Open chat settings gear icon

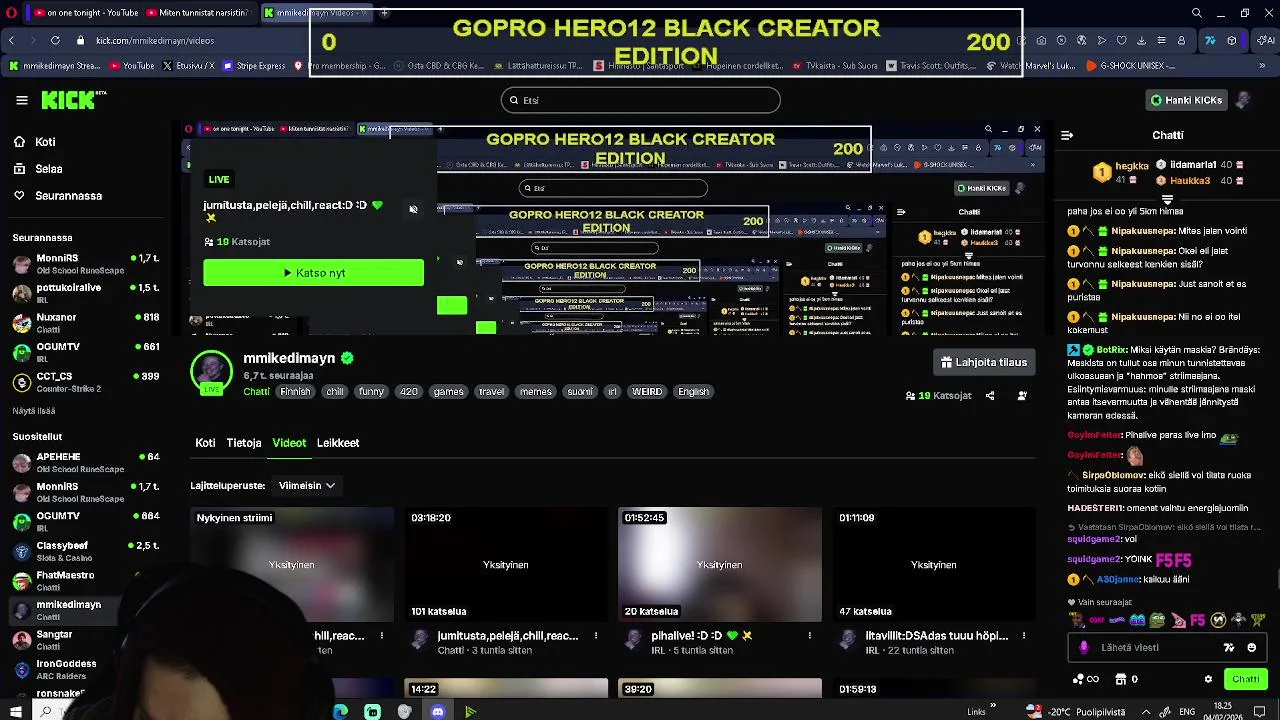(1208, 679)
